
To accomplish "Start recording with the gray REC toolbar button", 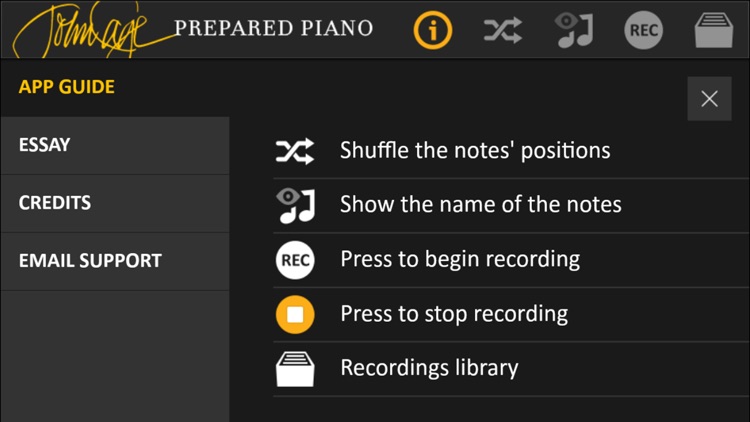I will point(643,30).
